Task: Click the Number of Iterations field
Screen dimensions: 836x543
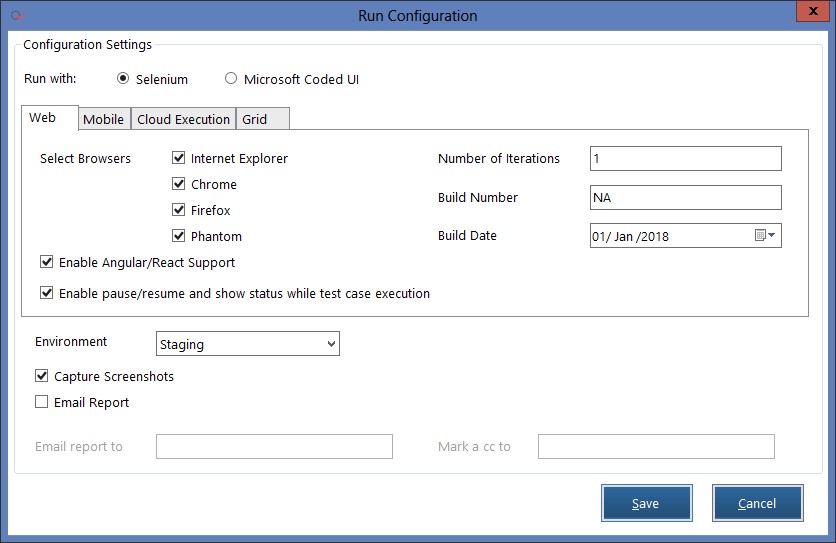Action: [x=685, y=159]
